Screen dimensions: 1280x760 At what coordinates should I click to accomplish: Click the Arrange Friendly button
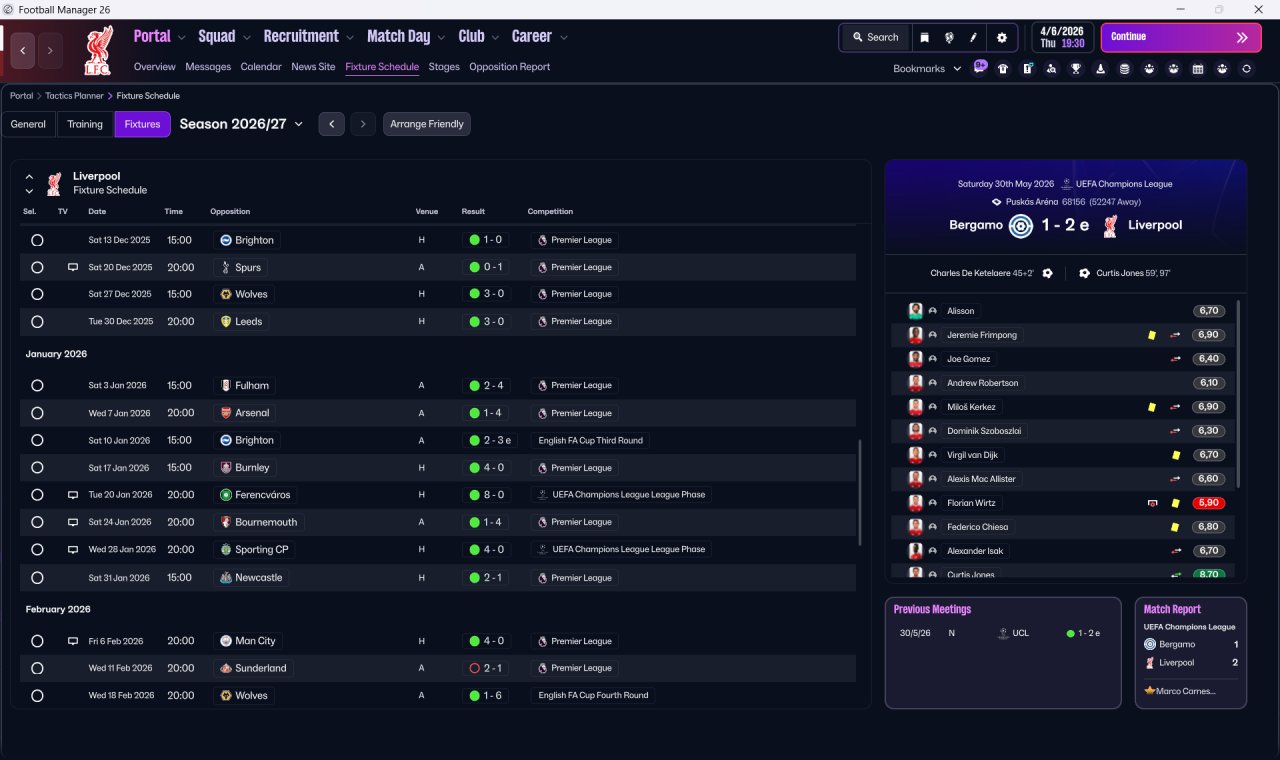426,124
